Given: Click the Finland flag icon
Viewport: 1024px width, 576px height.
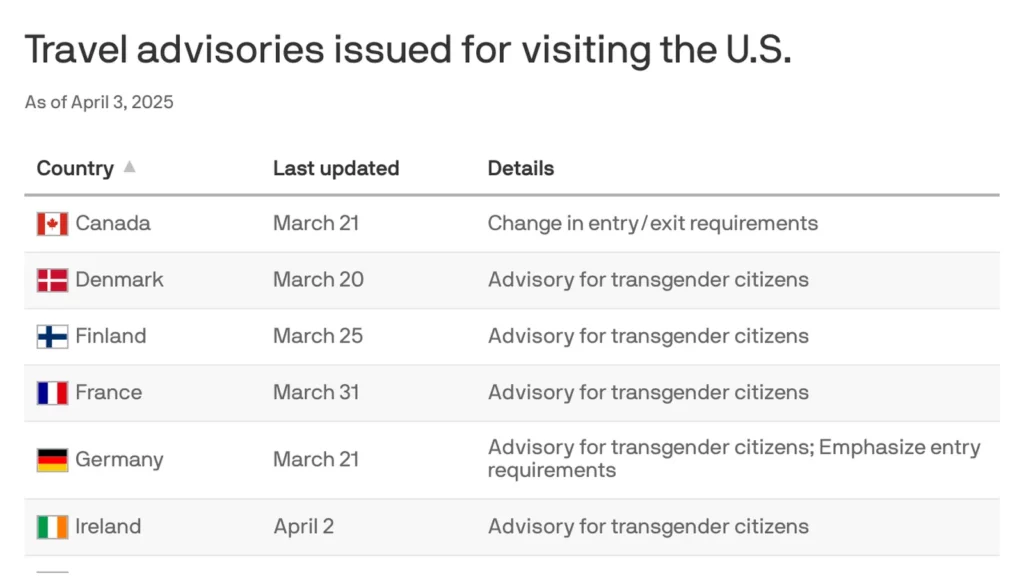Looking at the screenshot, I should click(52, 336).
